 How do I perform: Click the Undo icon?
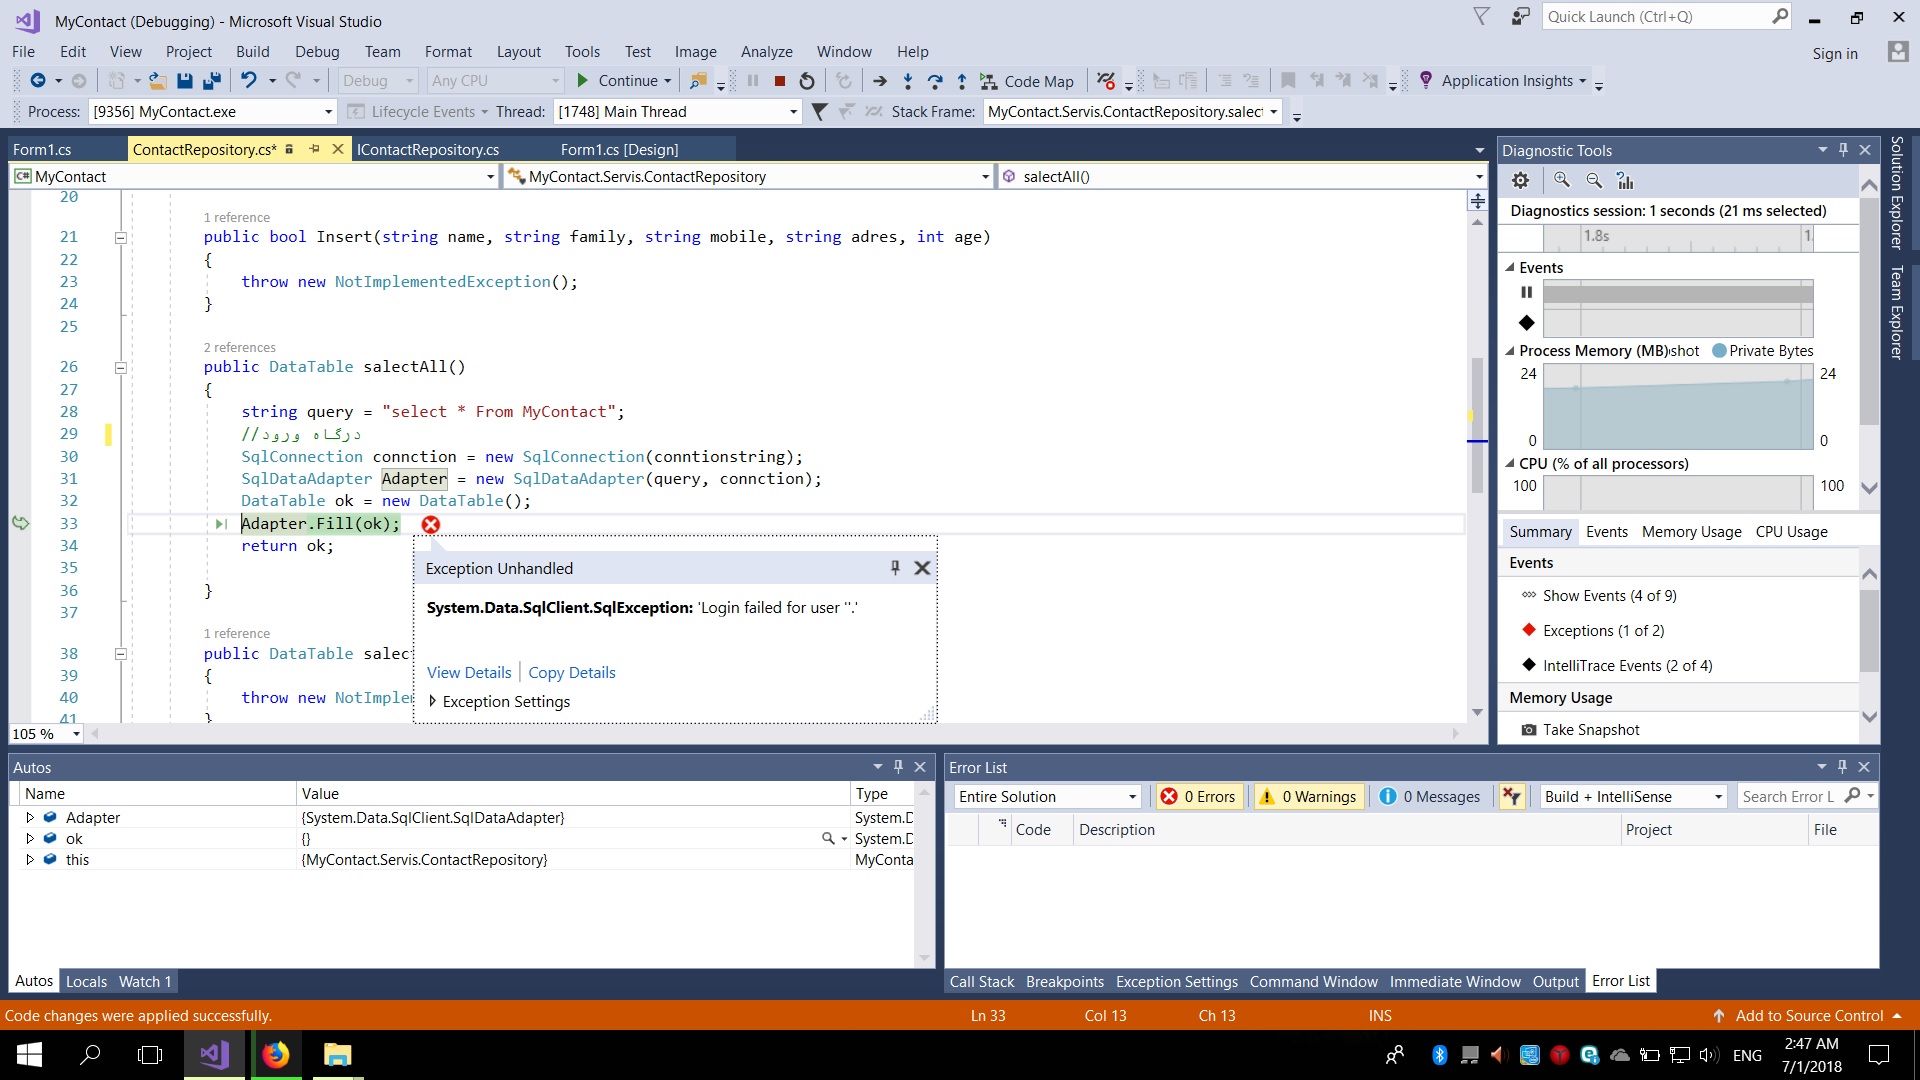248,81
